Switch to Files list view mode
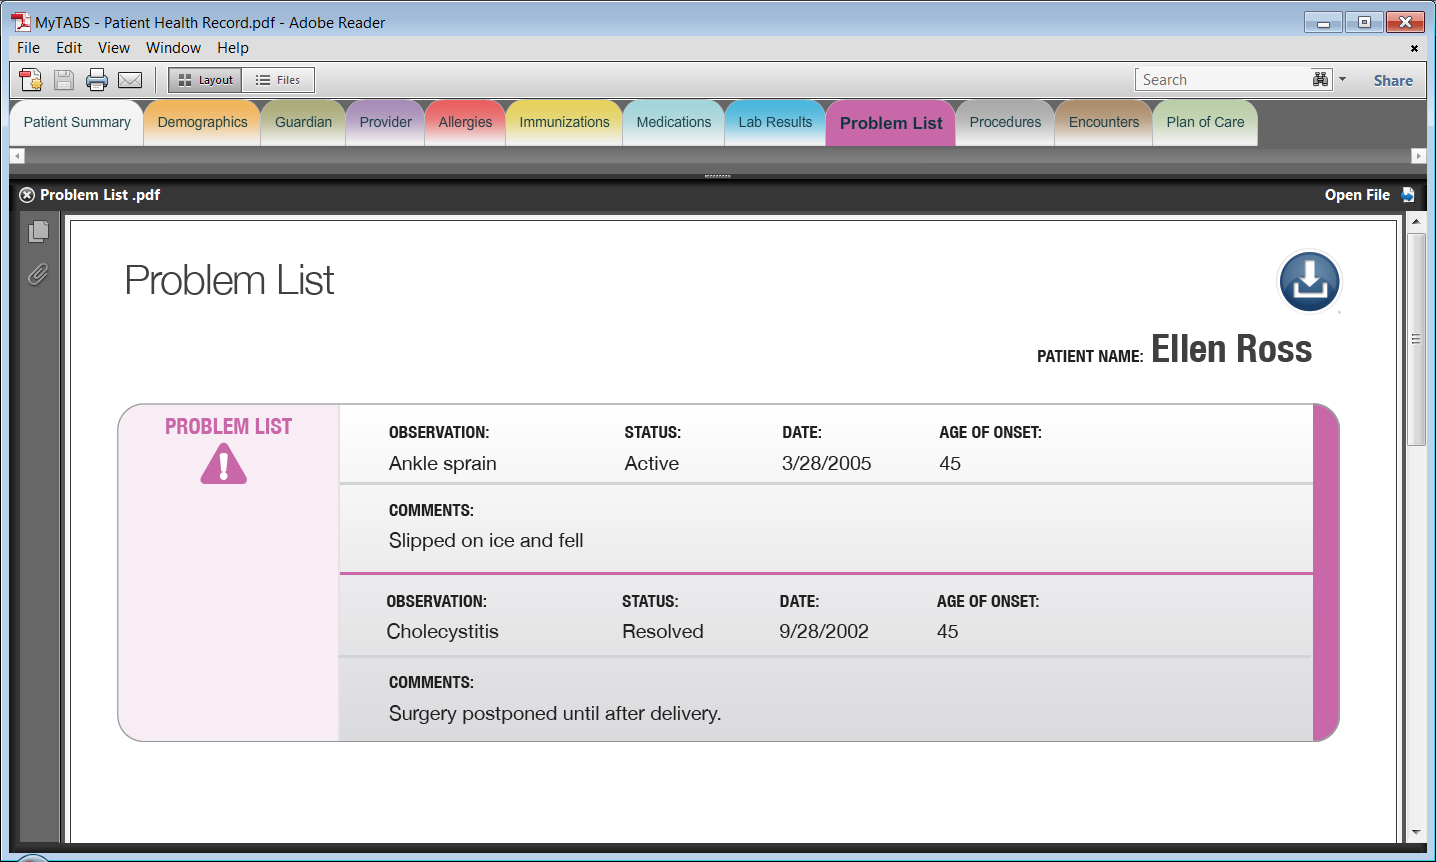The height and width of the screenshot is (862, 1436). point(278,80)
